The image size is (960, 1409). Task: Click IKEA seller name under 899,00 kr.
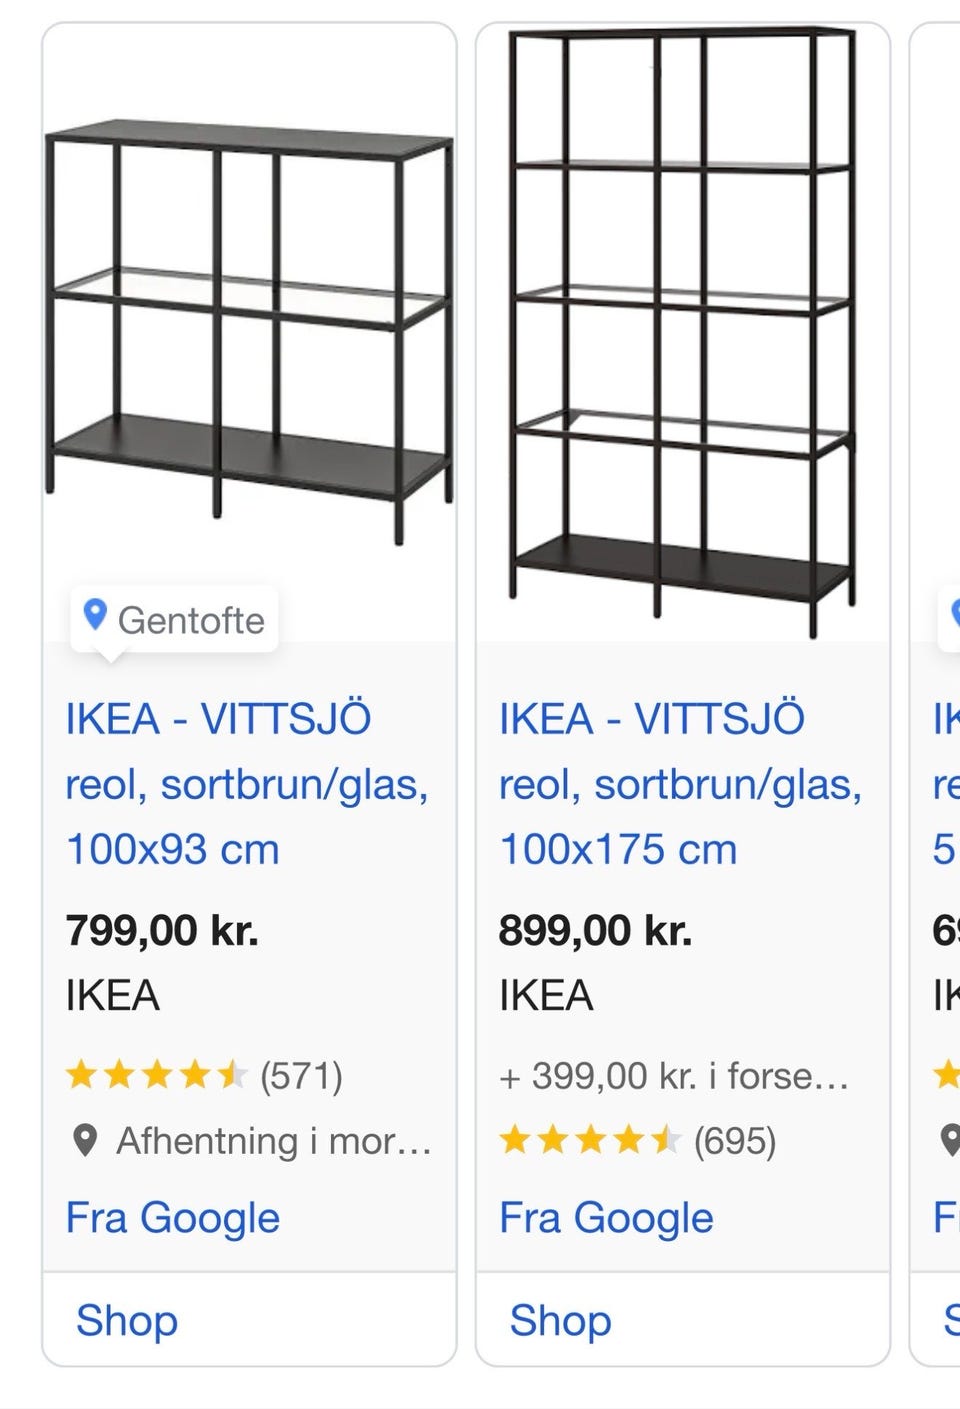tap(546, 996)
